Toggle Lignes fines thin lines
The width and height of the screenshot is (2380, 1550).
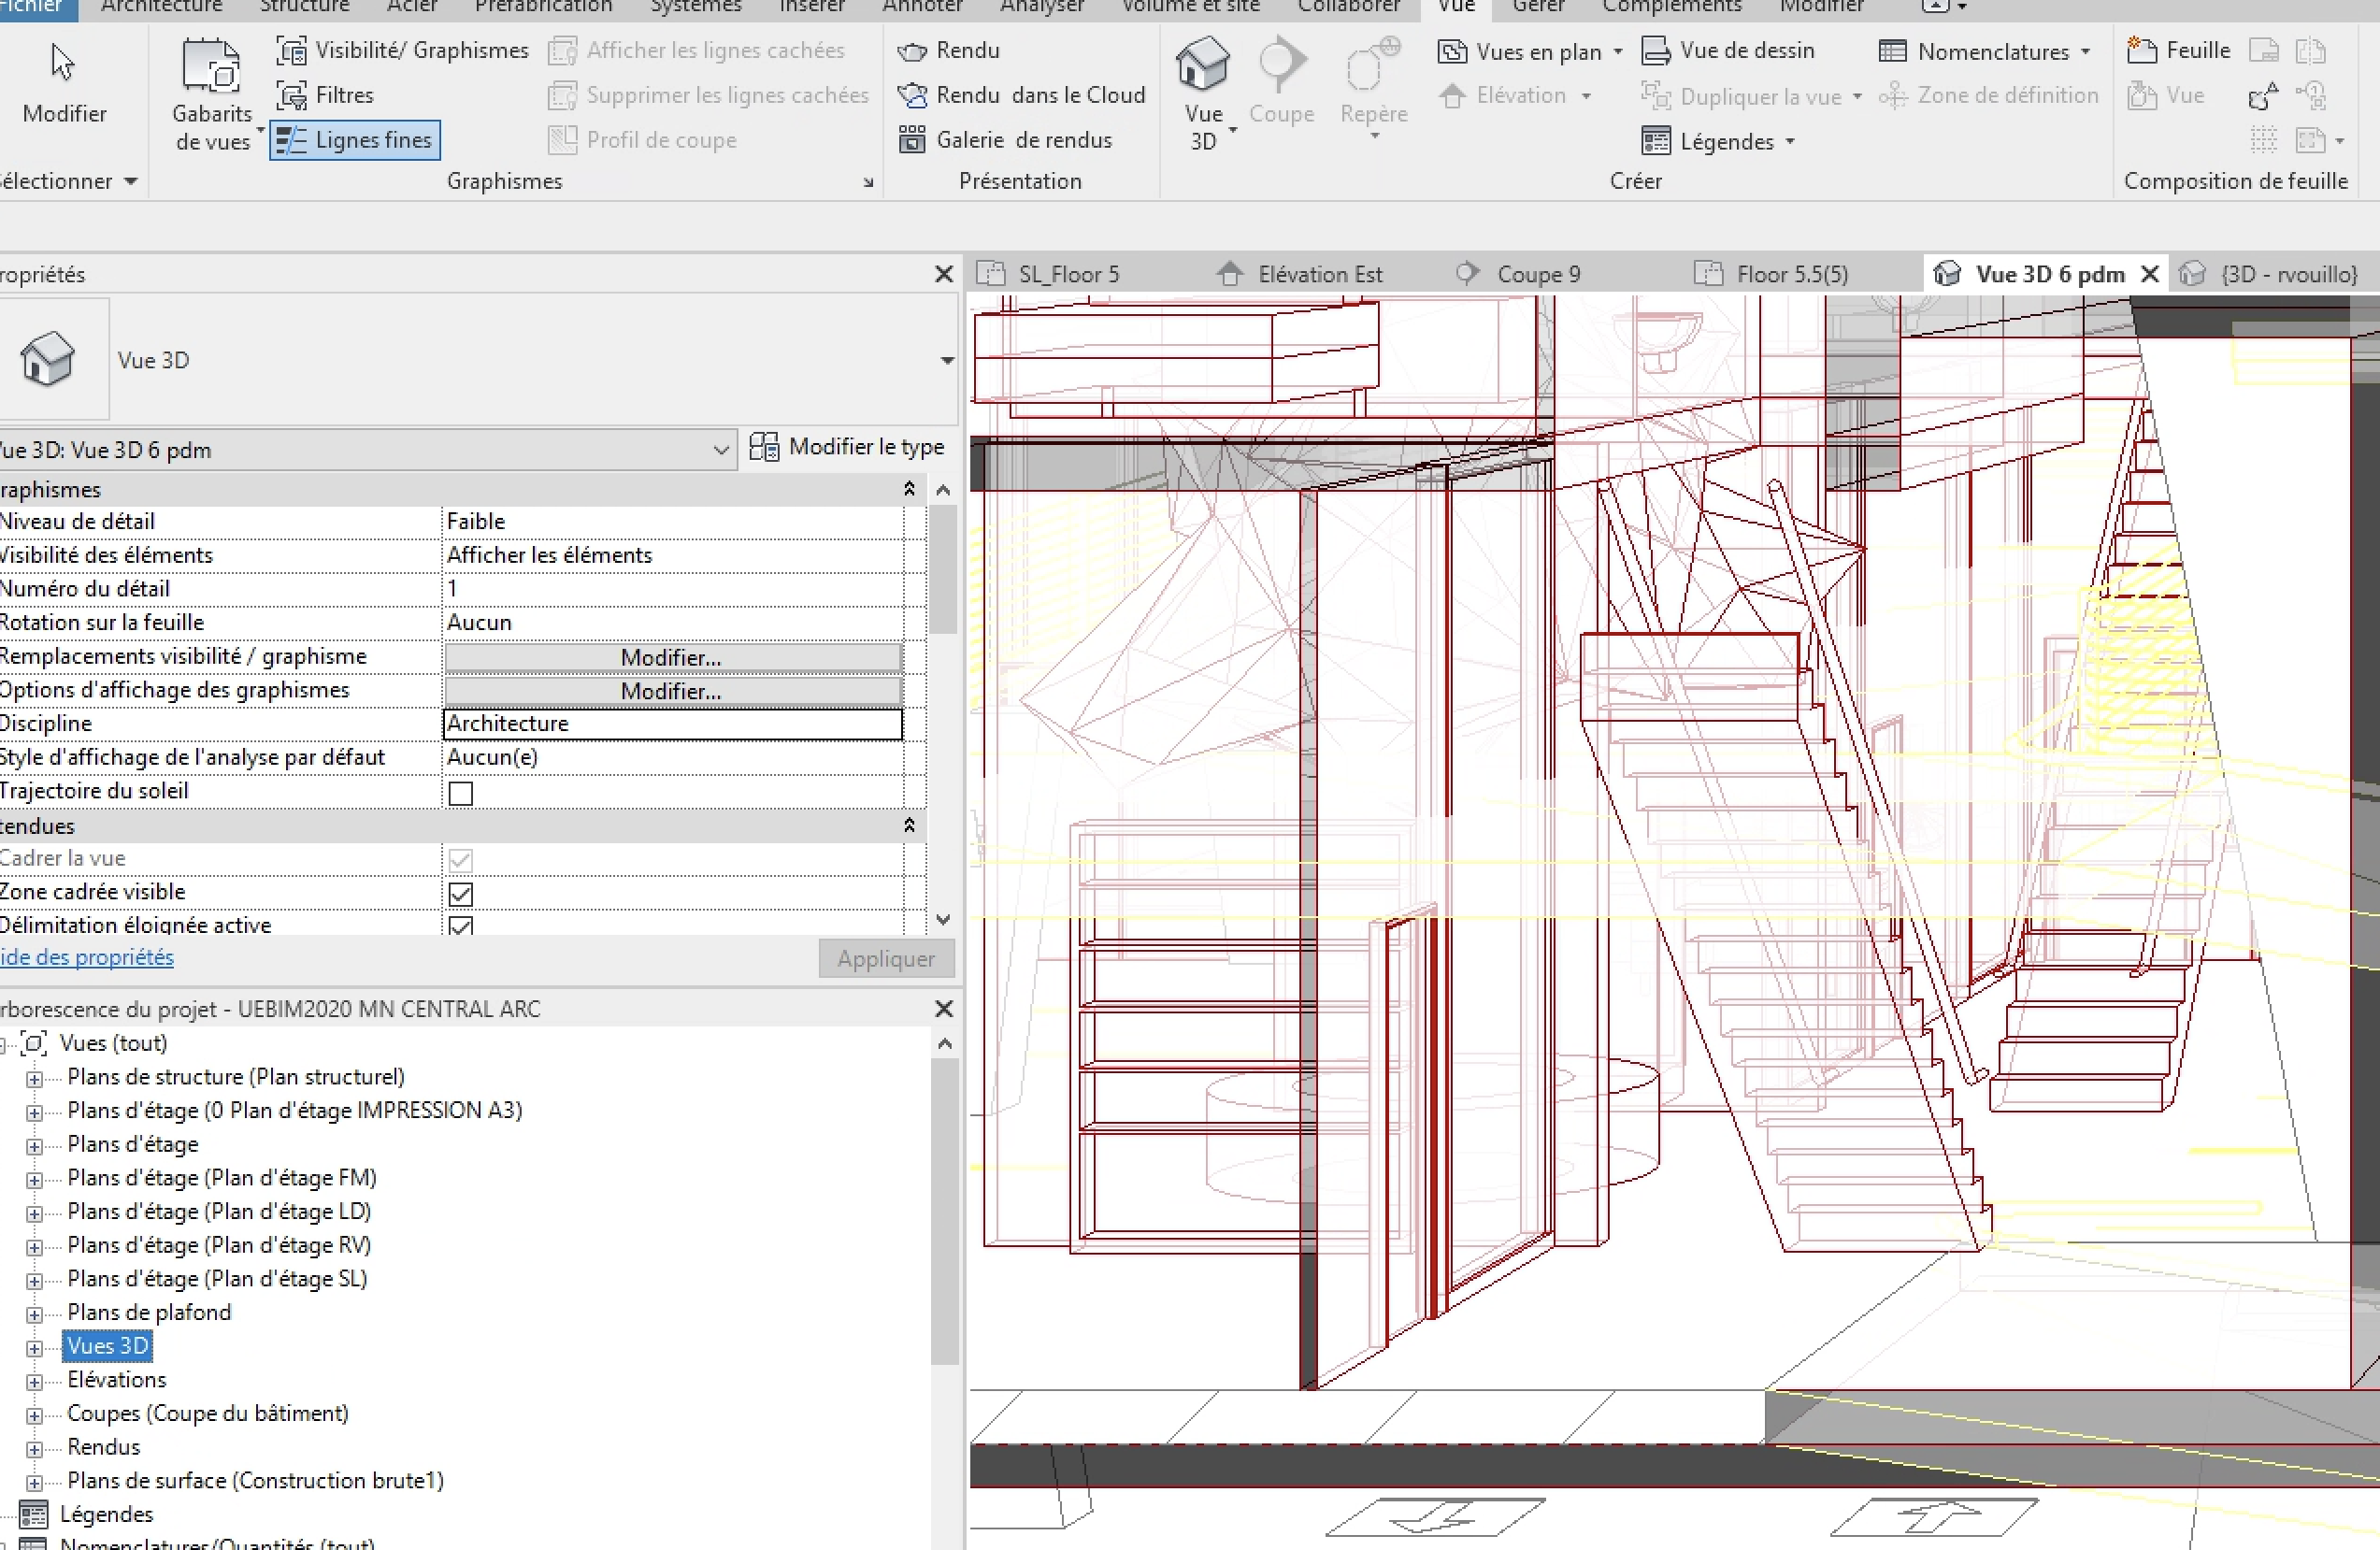355,140
